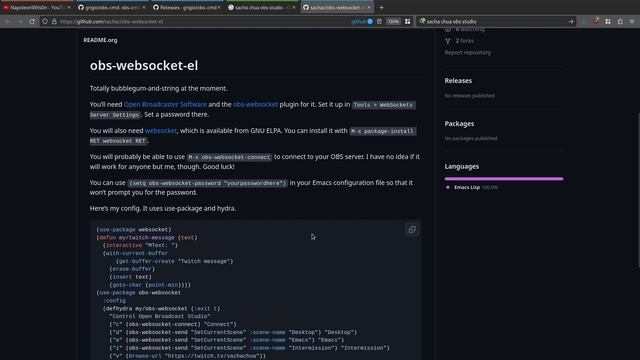Image resolution: width=640 pixels, height=360 pixels.
Task: Click the shield tracking protection icon
Action: click(x=45, y=21)
